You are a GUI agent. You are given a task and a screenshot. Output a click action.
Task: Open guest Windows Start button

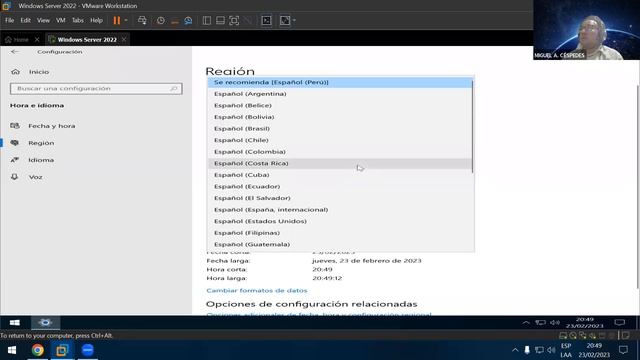coord(15,322)
